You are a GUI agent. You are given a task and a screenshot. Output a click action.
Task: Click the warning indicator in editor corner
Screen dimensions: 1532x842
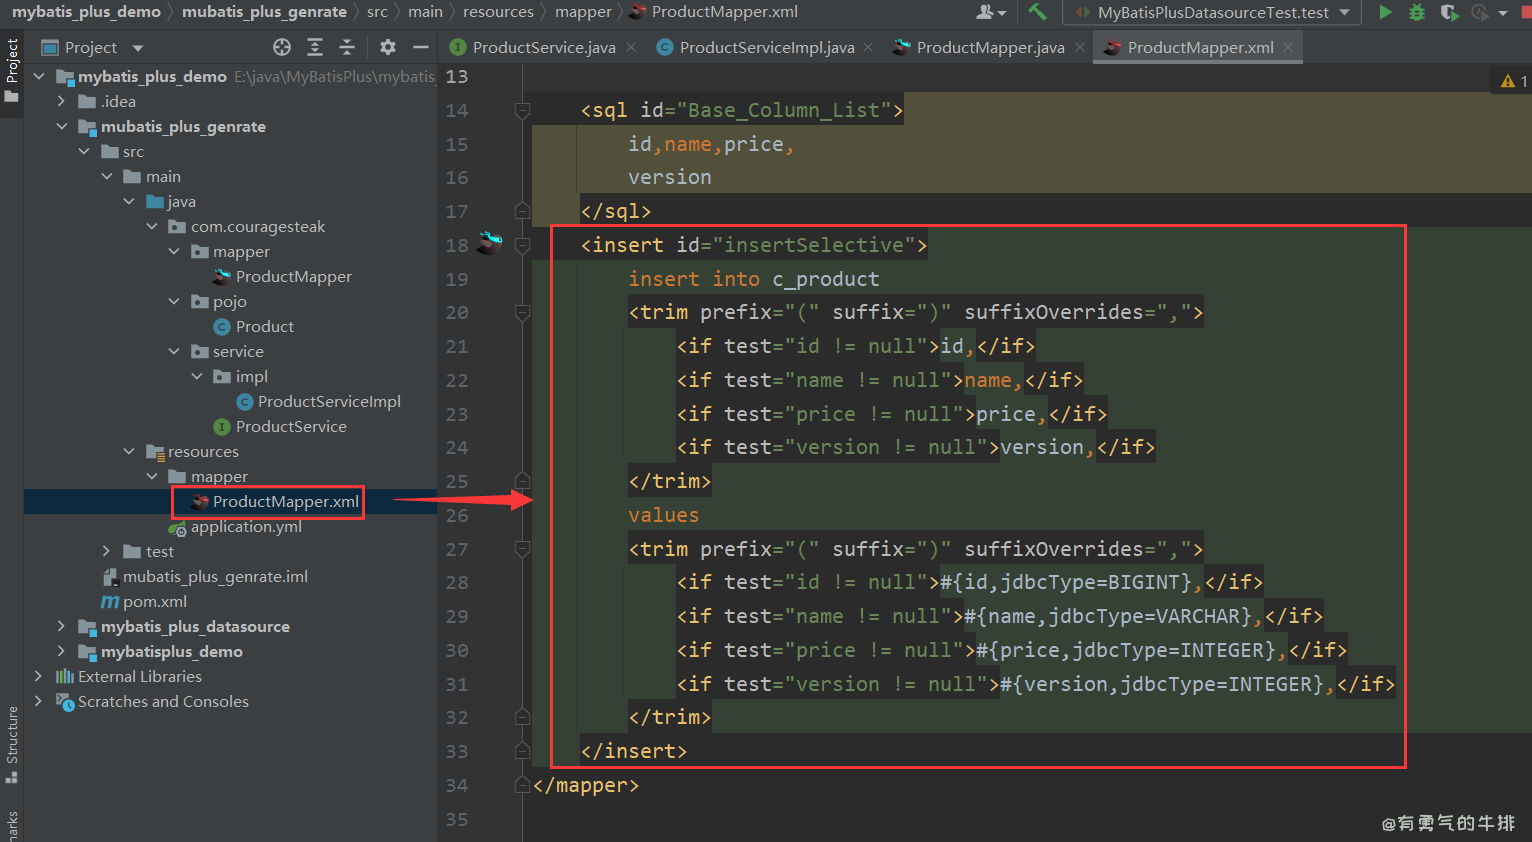coord(1513,81)
